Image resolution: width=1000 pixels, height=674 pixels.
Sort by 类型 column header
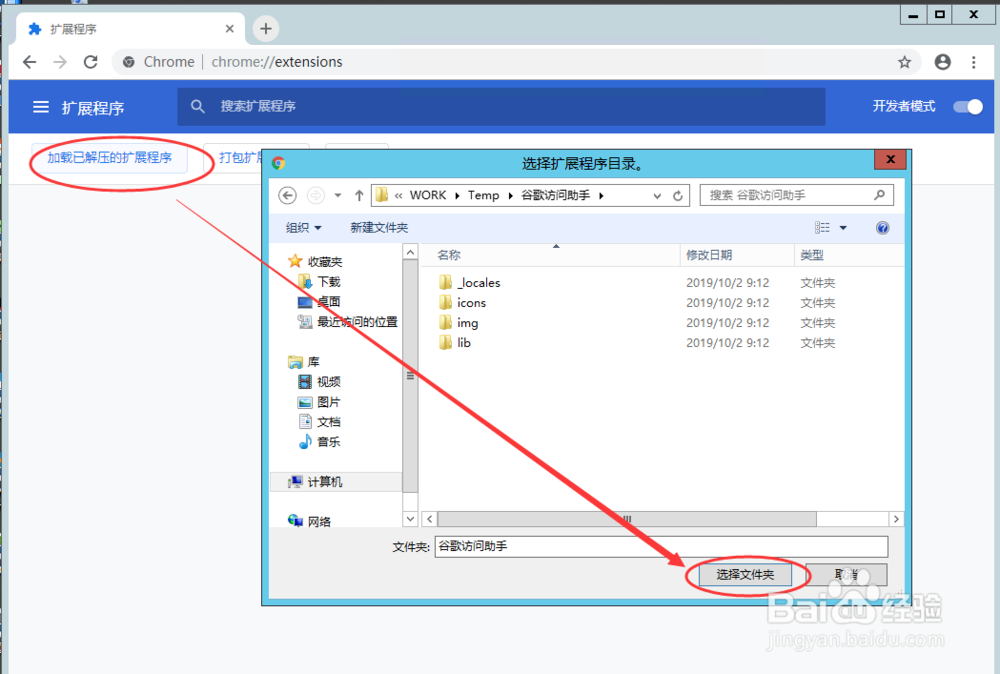849,255
